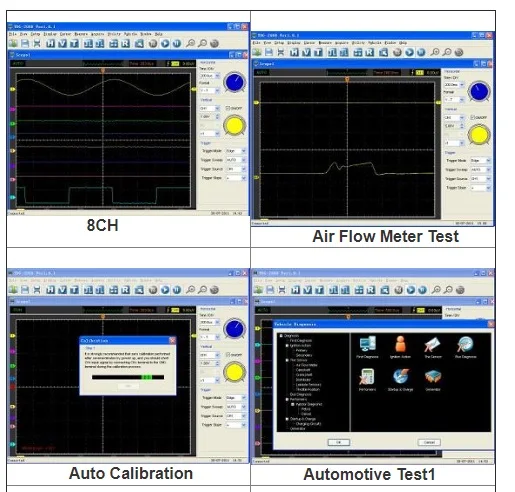Close the Vehicle Diagnosis dialog
The height and width of the screenshot is (492, 515).
(x=491, y=324)
